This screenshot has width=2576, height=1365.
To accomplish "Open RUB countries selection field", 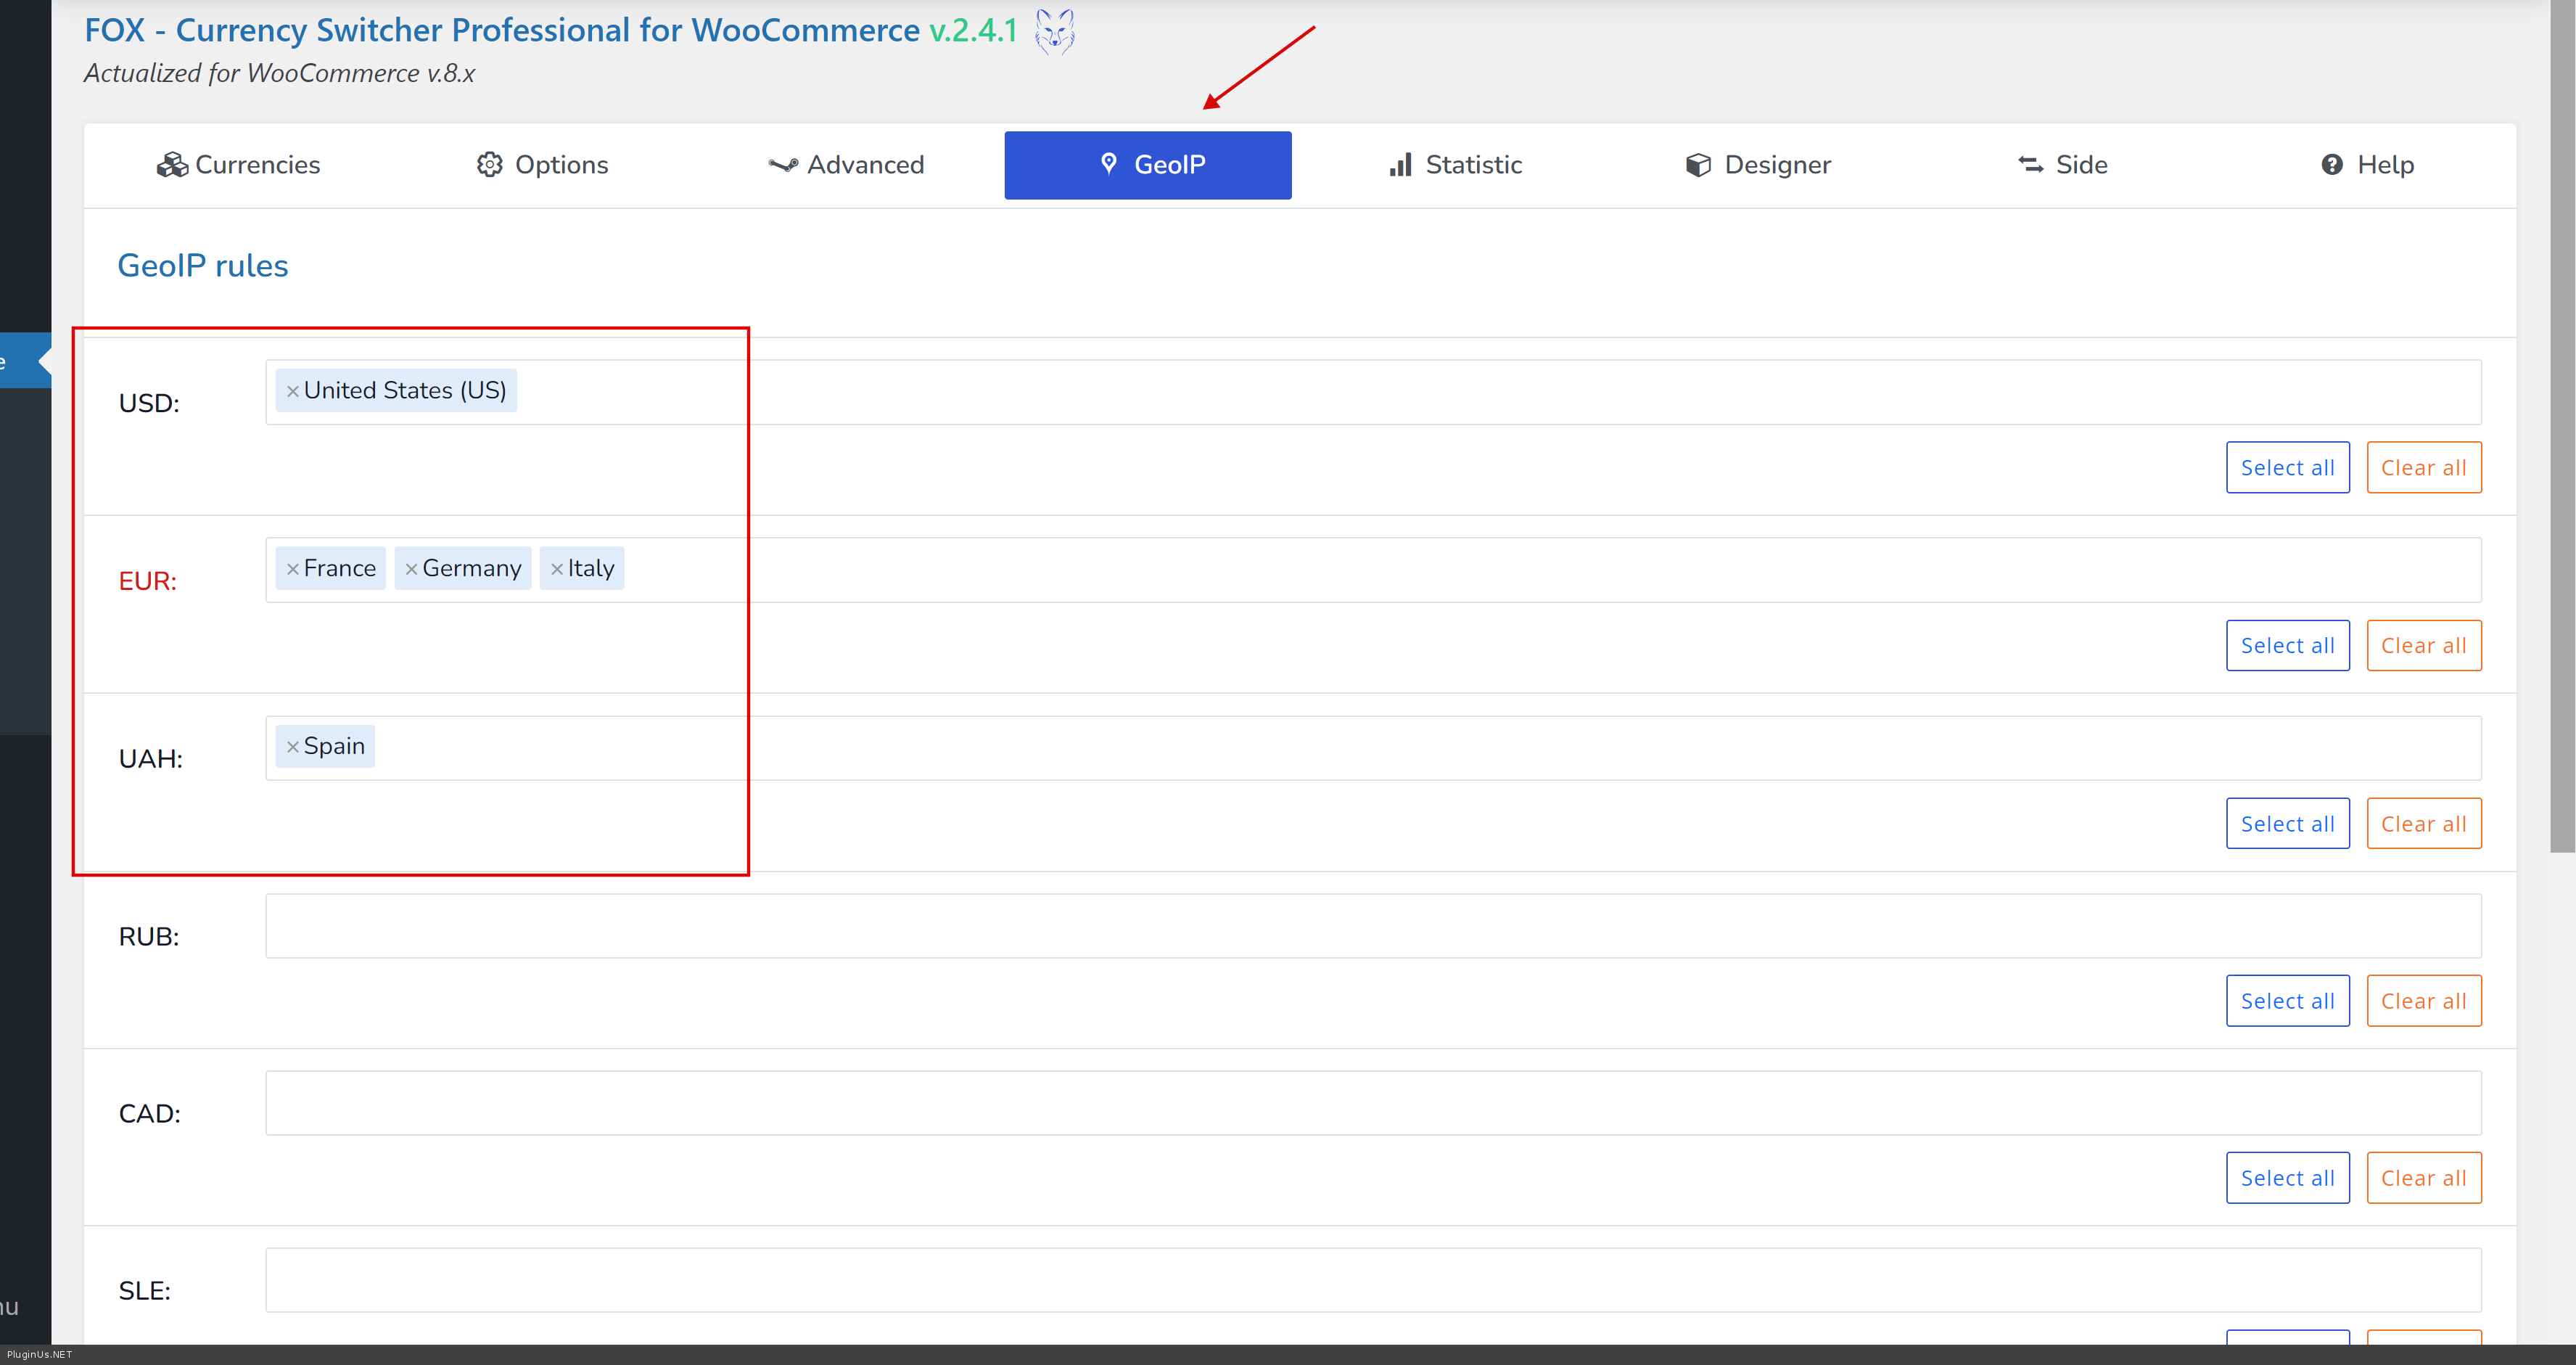I will click(1372, 926).
